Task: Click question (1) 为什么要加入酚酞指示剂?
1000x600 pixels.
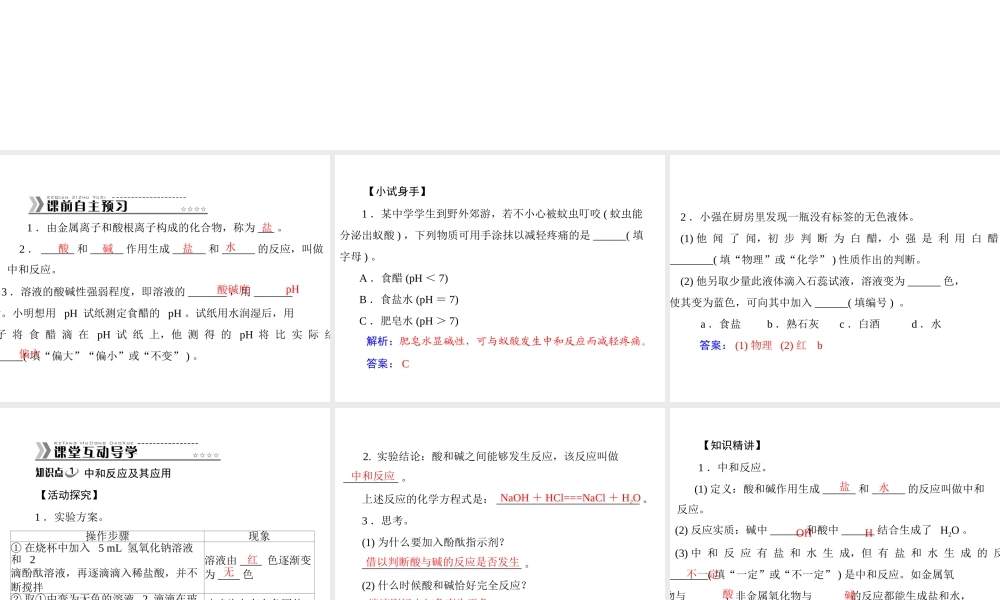Action: point(433,542)
